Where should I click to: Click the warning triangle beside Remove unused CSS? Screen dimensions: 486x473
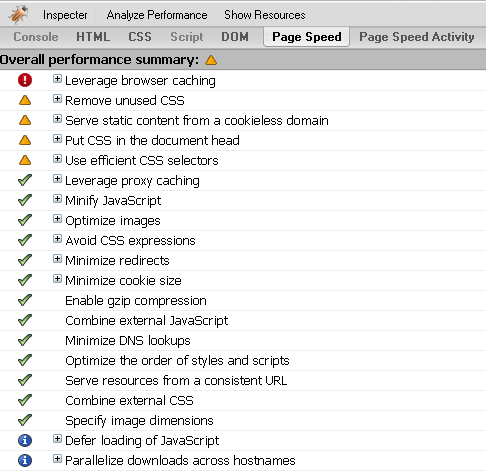coord(25,100)
